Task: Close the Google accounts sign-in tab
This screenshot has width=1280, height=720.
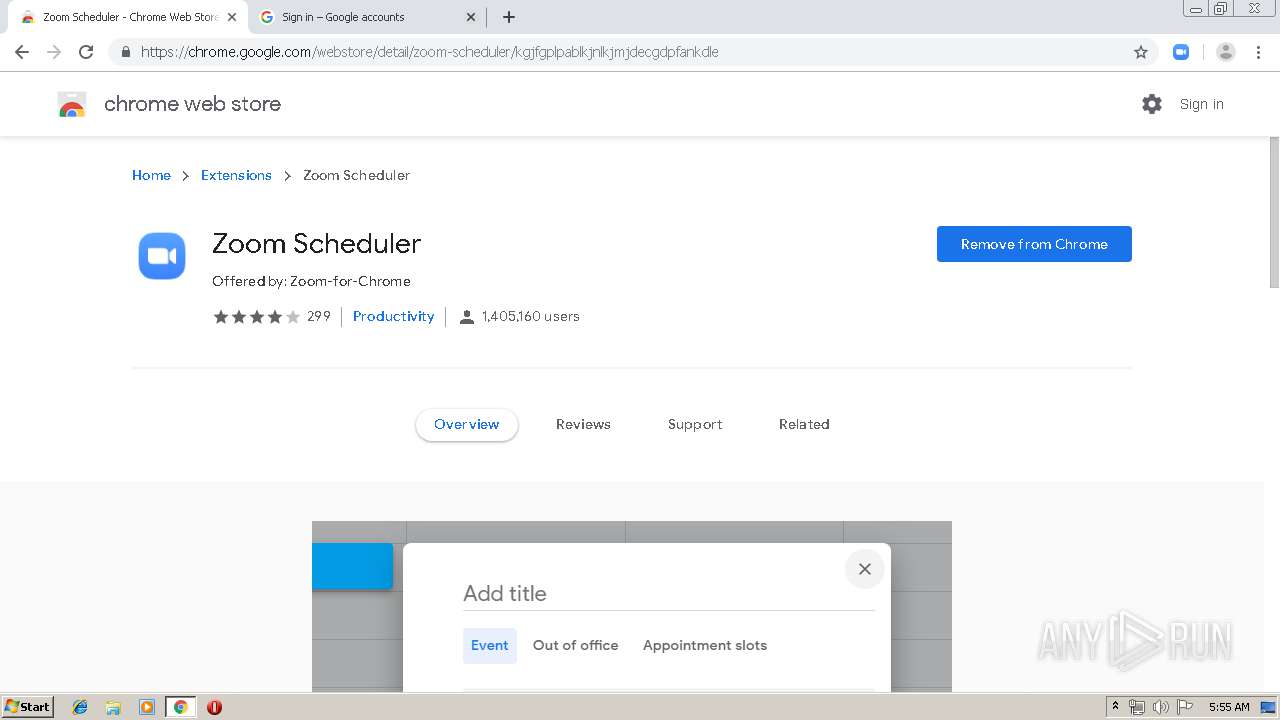Action: [x=471, y=17]
